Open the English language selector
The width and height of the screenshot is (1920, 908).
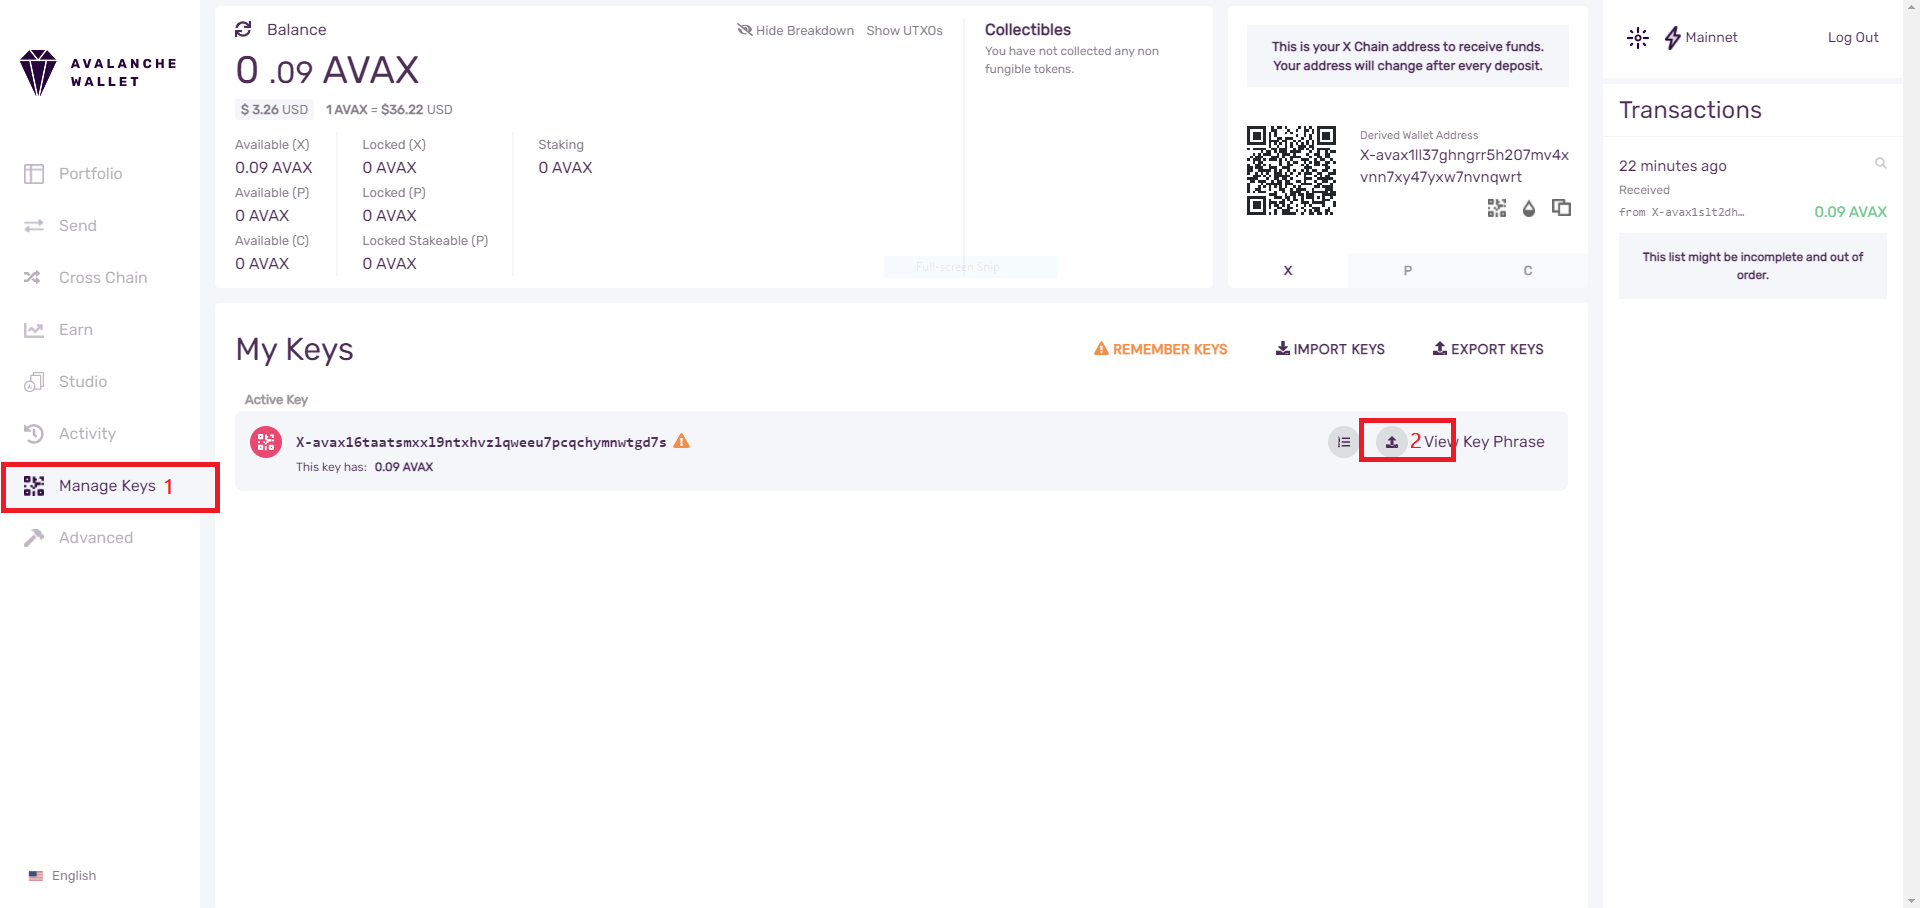pos(62,875)
